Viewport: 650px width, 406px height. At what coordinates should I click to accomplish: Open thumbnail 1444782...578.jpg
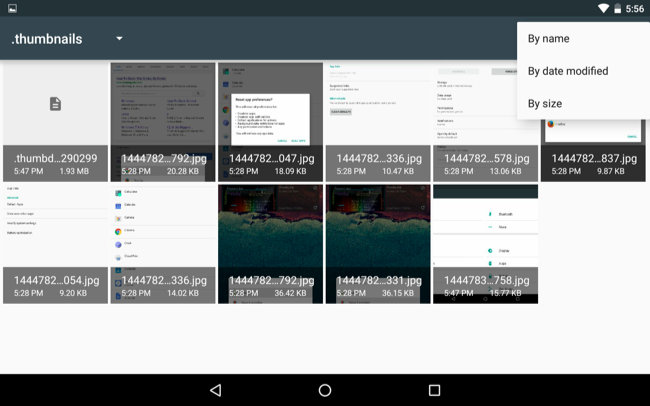pyautogui.click(x=485, y=122)
